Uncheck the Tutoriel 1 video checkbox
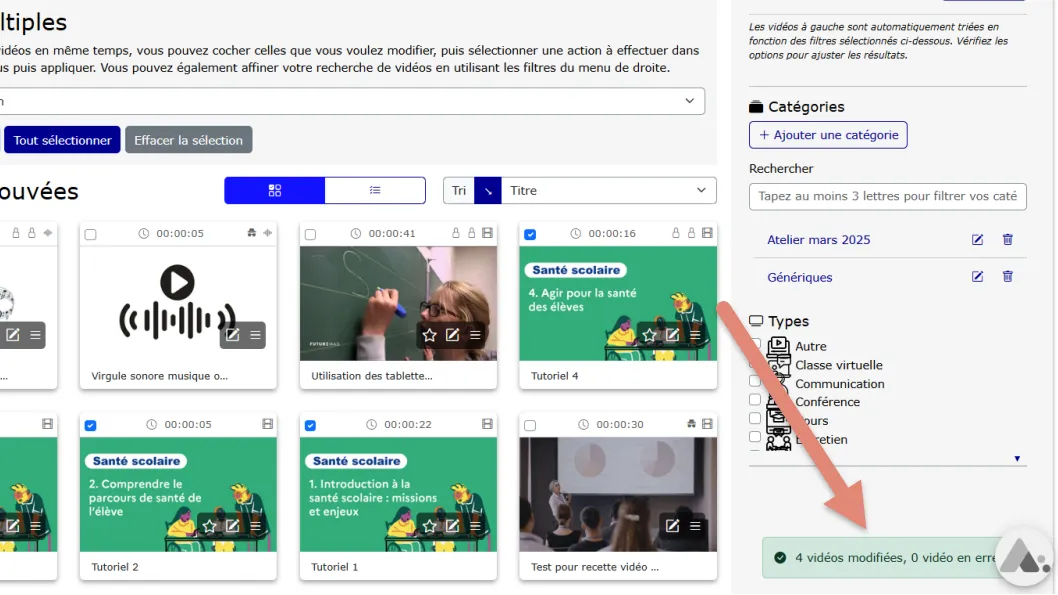Screen dimensions: 1058x595 310,426
